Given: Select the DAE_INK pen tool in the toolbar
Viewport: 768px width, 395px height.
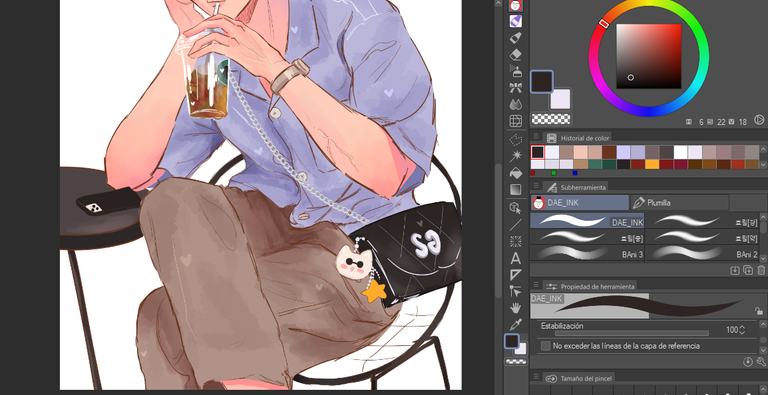Looking at the screenshot, I should tap(515, 5).
